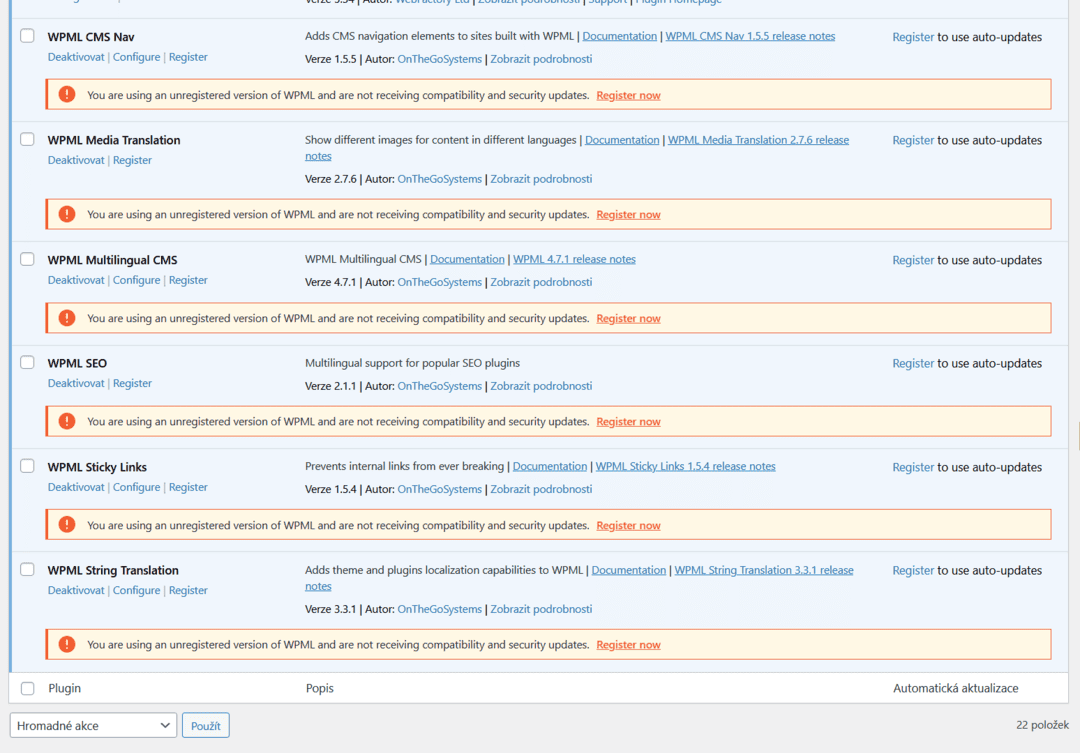Select the WPML String Translation checkbox

tap(27, 570)
